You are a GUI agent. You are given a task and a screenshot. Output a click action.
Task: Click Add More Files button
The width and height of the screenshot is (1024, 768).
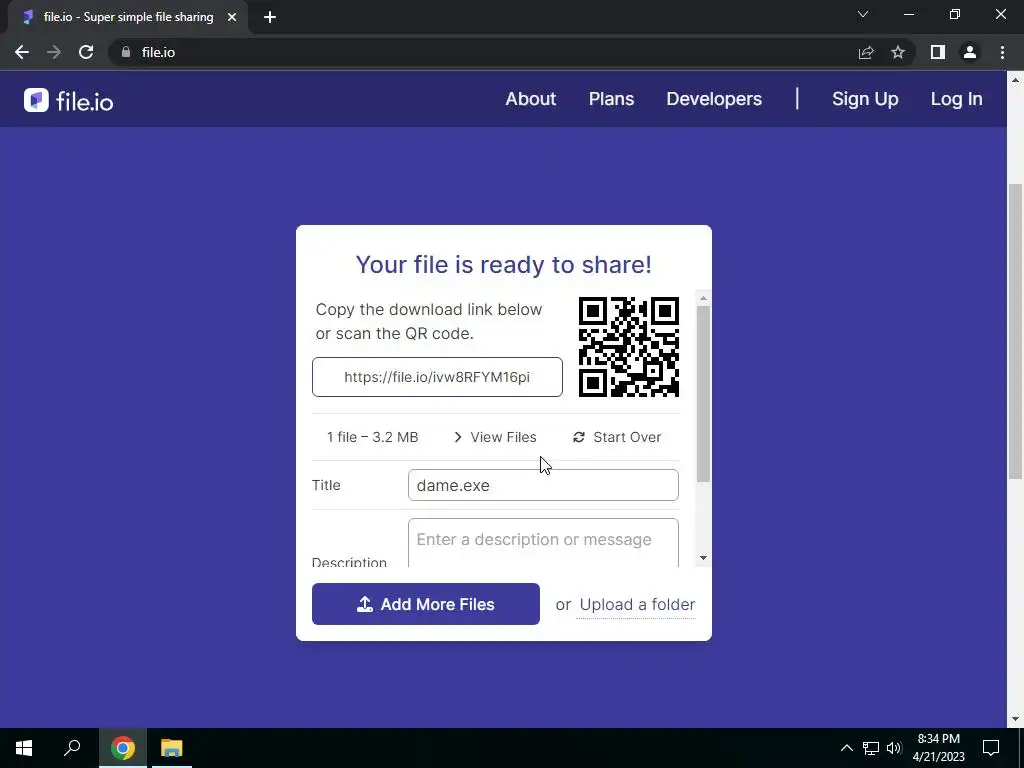(x=426, y=604)
